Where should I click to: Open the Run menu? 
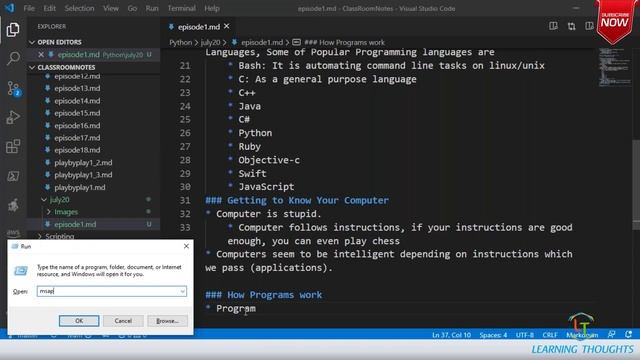(x=152, y=8)
